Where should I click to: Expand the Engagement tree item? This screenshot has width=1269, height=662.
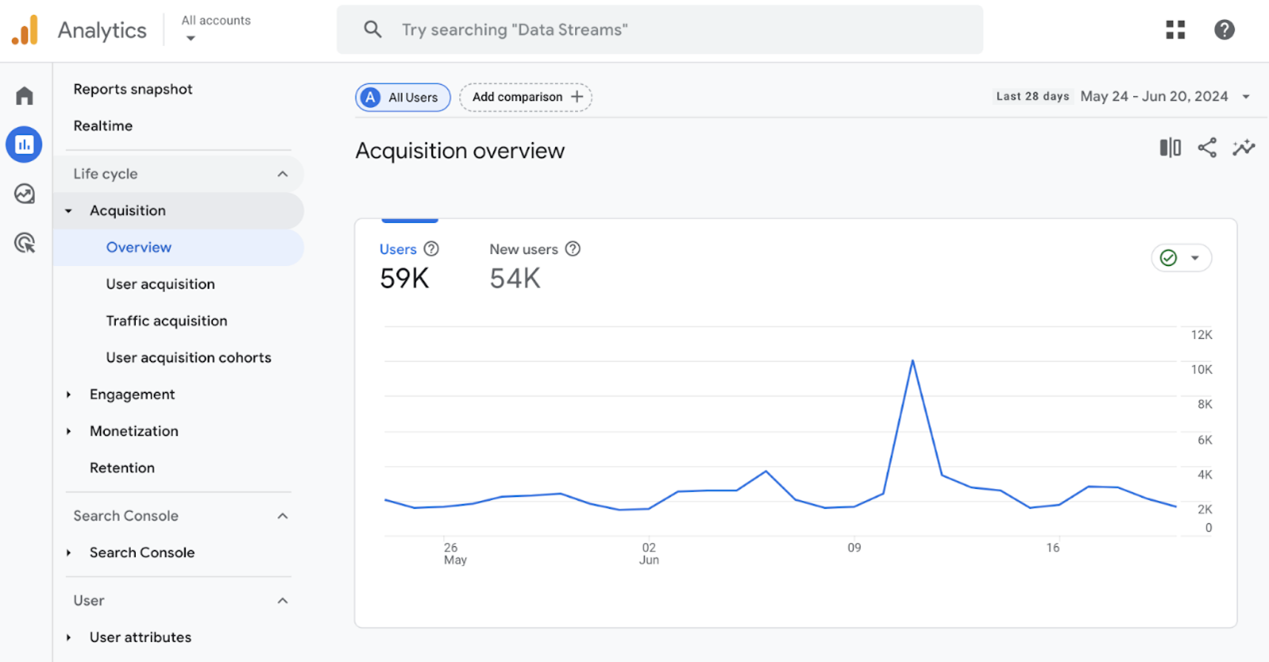[x=69, y=395]
